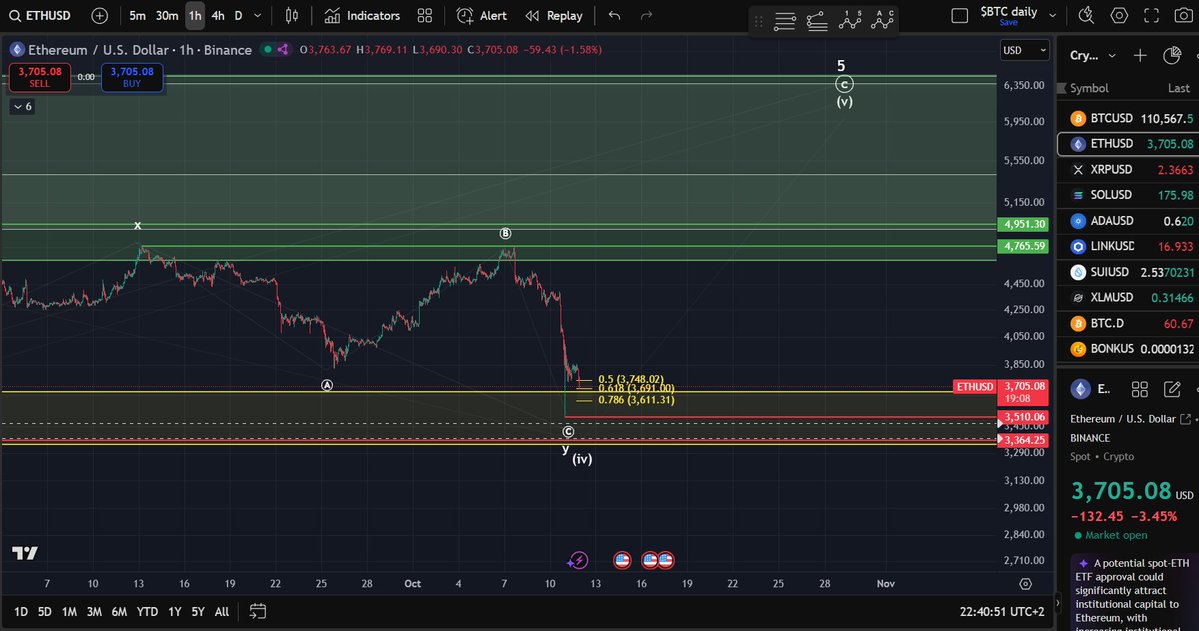Take a chart snapshot with camera icon
This screenshot has width=1199, height=631.
[x=1183, y=15]
